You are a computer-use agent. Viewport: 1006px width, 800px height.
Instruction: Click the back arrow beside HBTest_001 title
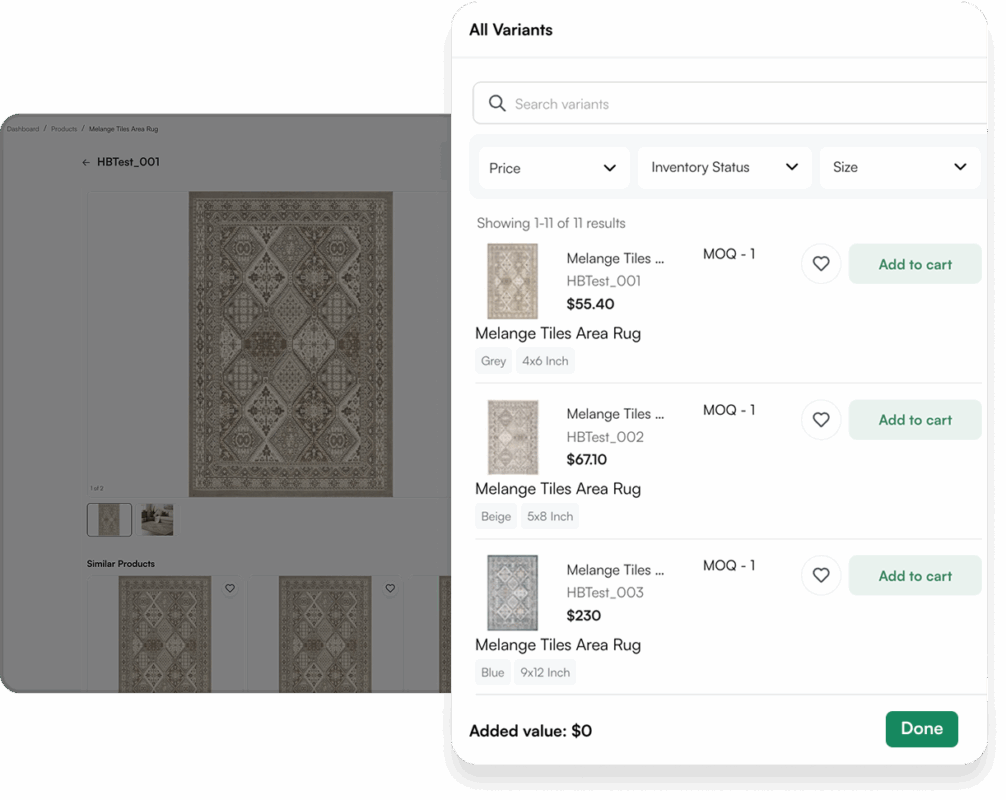point(86,162)
